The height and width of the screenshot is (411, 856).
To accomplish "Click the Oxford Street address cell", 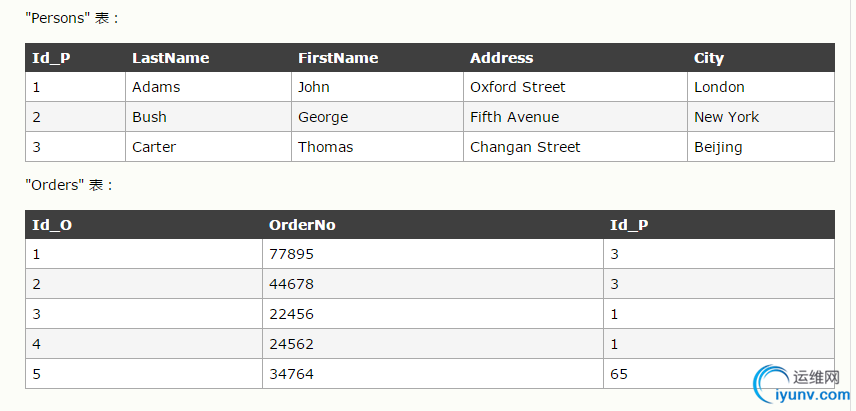I will coord(517,87).
